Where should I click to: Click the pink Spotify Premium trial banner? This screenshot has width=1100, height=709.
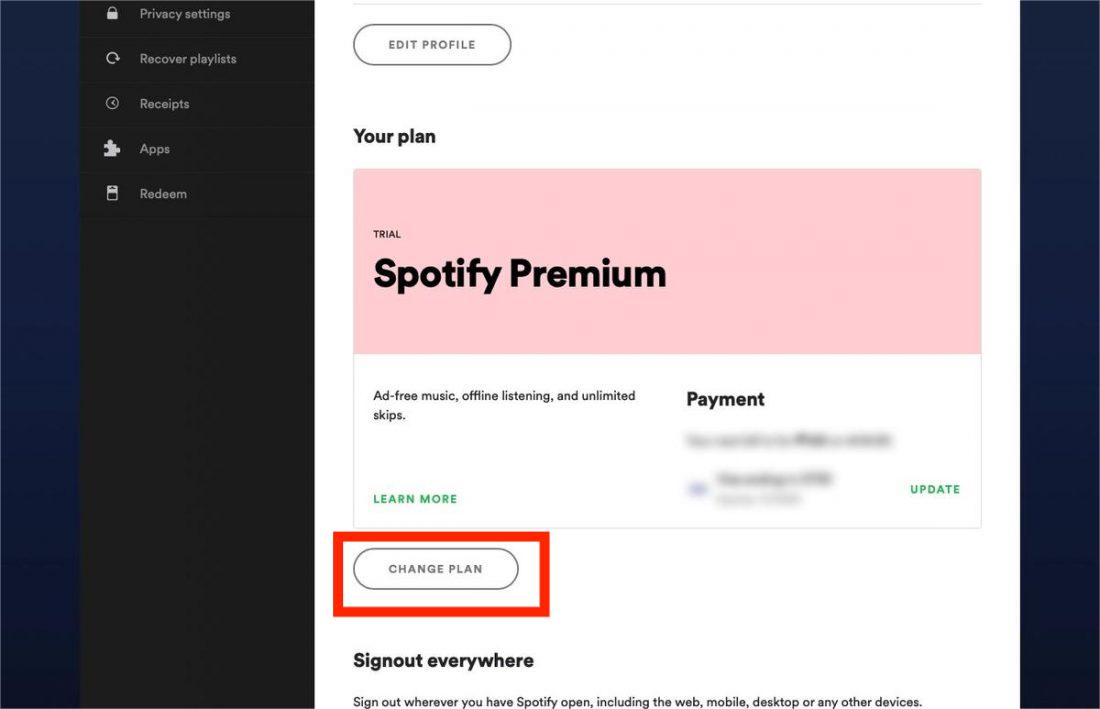667,261
